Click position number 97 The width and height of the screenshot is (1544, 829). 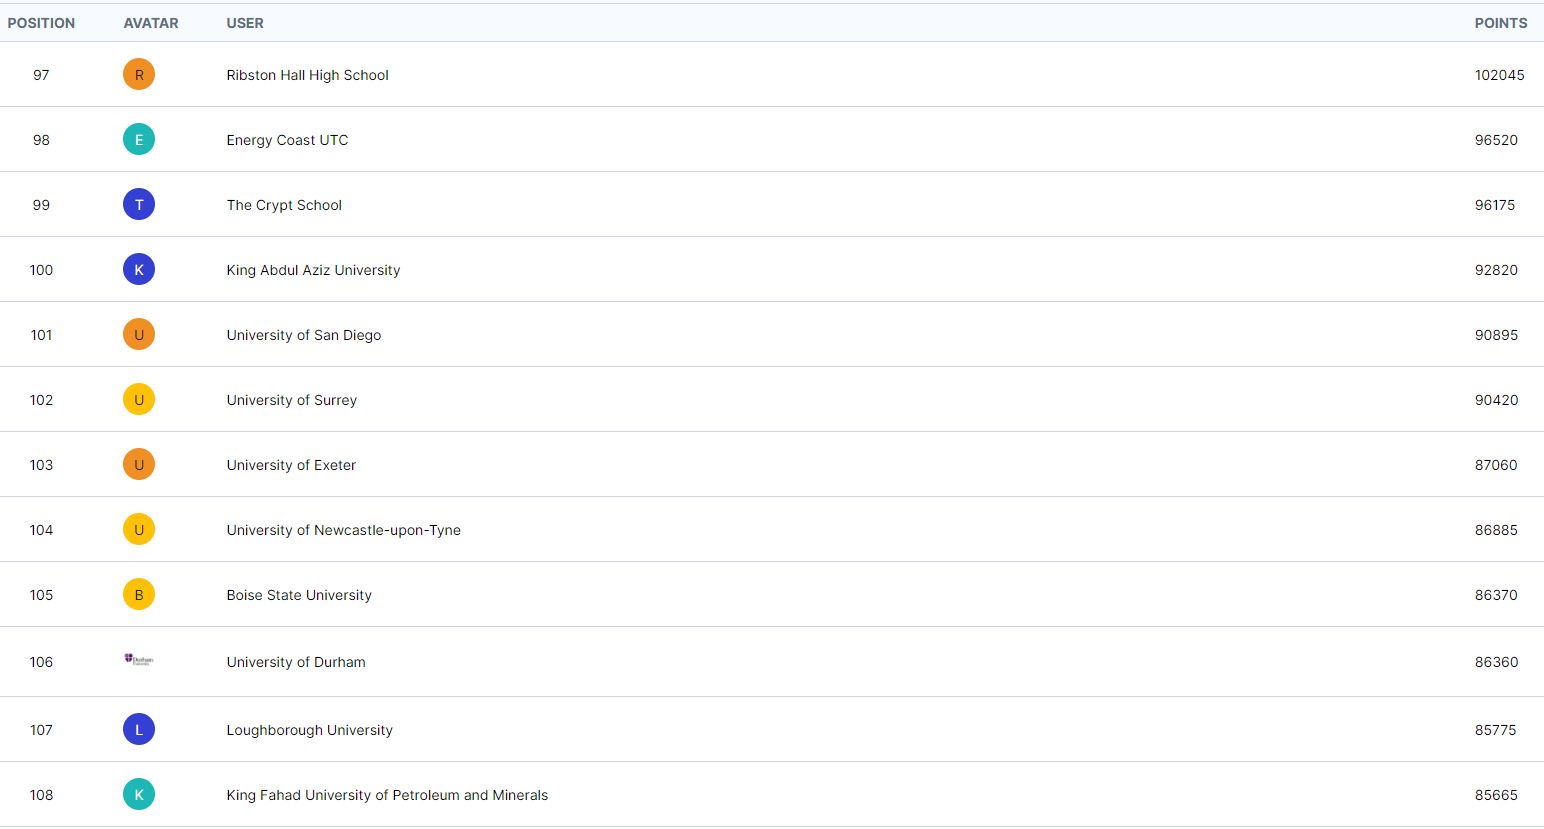pos(41,75)
